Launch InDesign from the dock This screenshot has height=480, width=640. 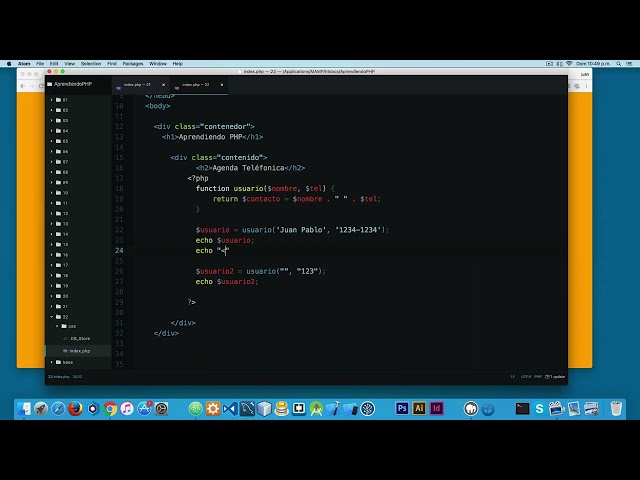(x=437, y=408)
